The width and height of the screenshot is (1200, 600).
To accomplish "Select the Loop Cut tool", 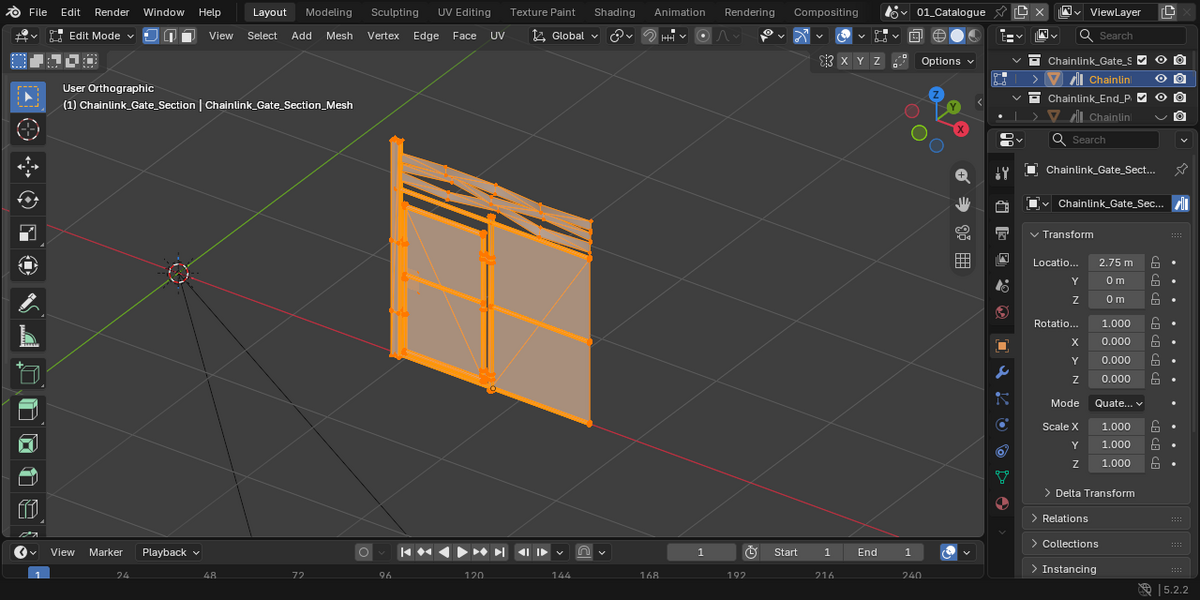I will 28,510.
